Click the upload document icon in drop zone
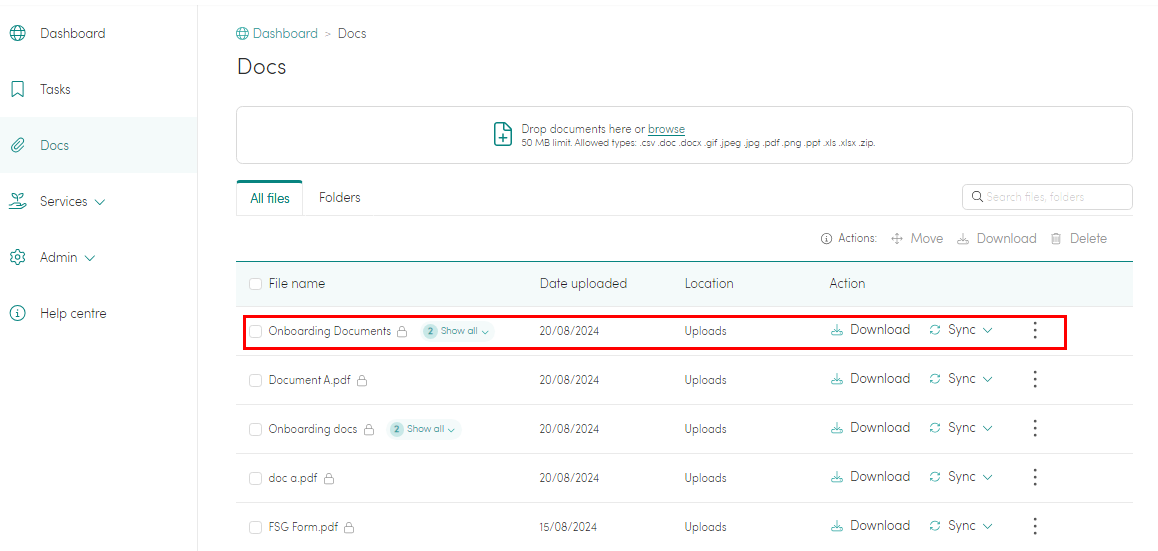This screenshot has width=1158, height=551. pos(504,135)
